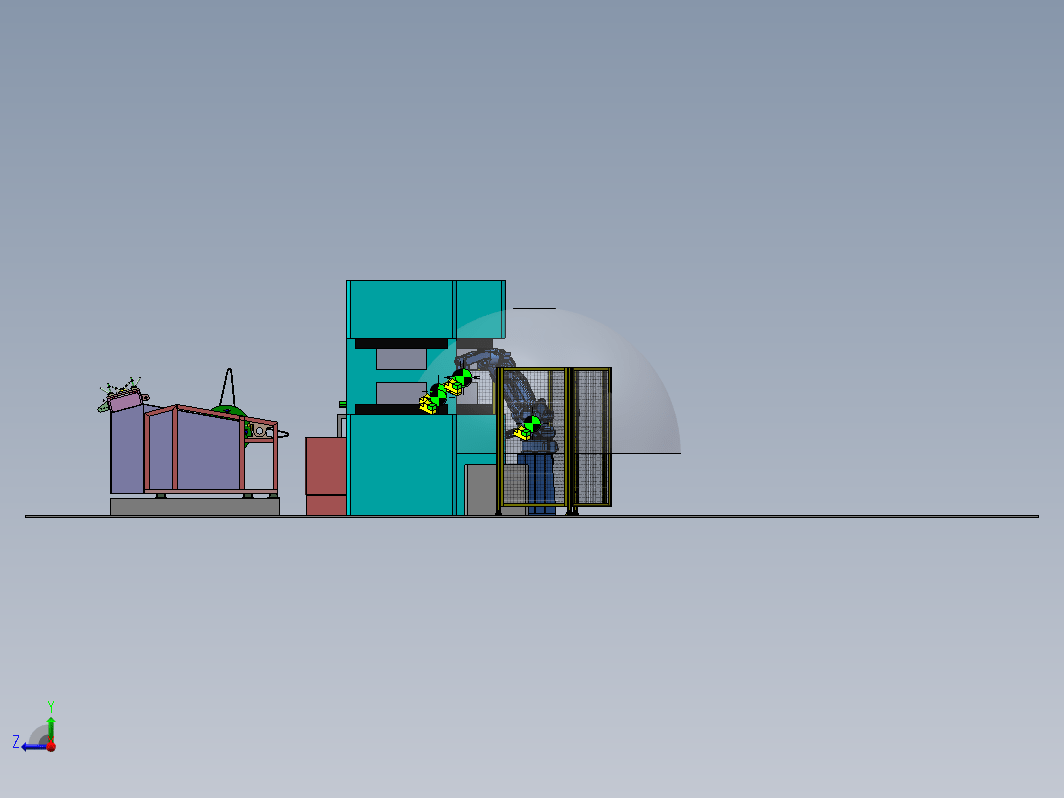Select the black lifting sling above the green reel

click(228, 387)
